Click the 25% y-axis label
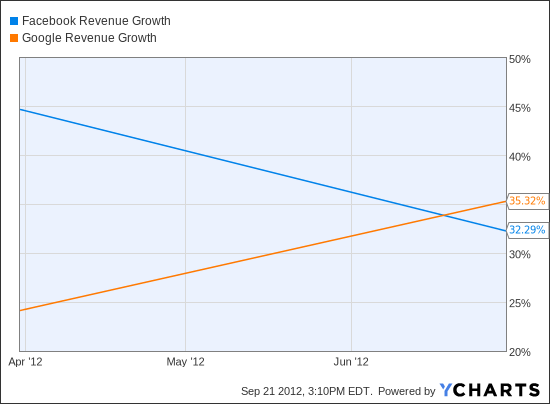Image resolution: width=550 pixels, height=404 pixels. (x=520, y=303)
